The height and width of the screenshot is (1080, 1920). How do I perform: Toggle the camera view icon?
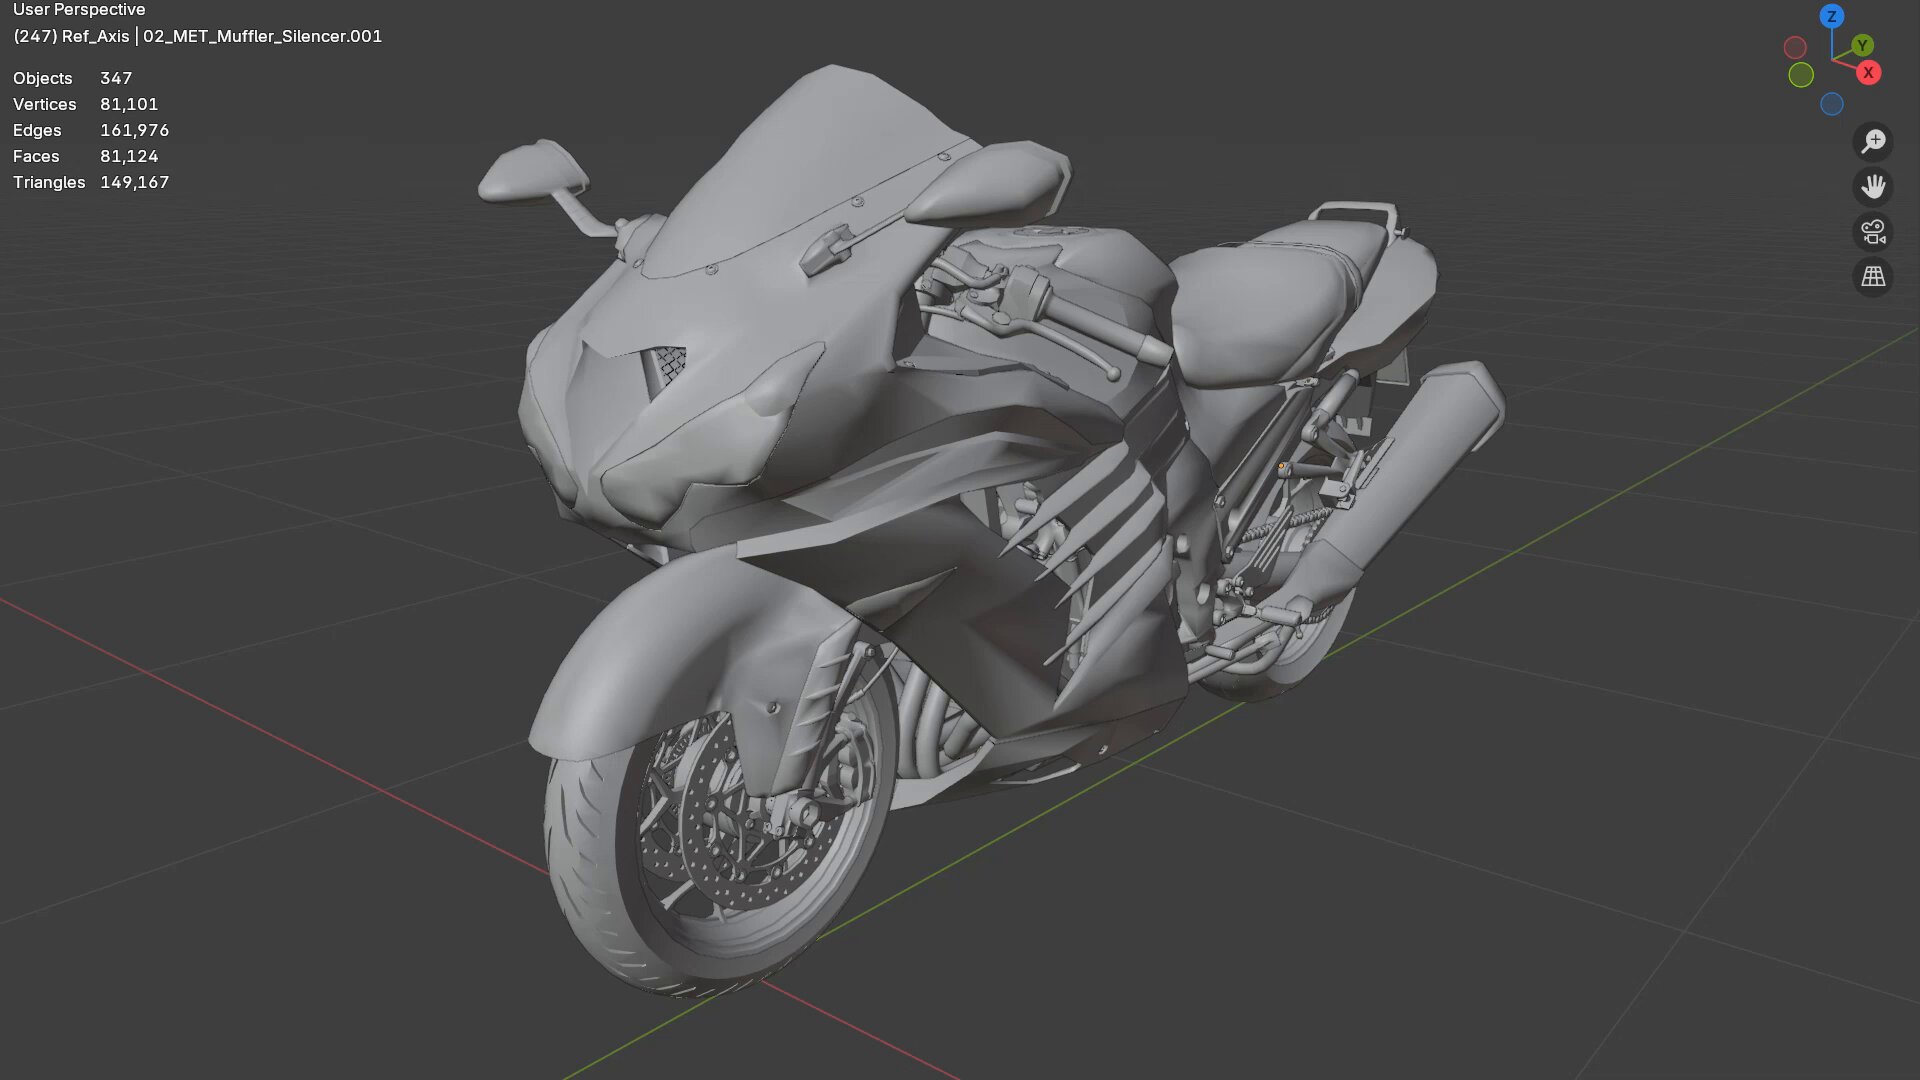pos(1873,232)
